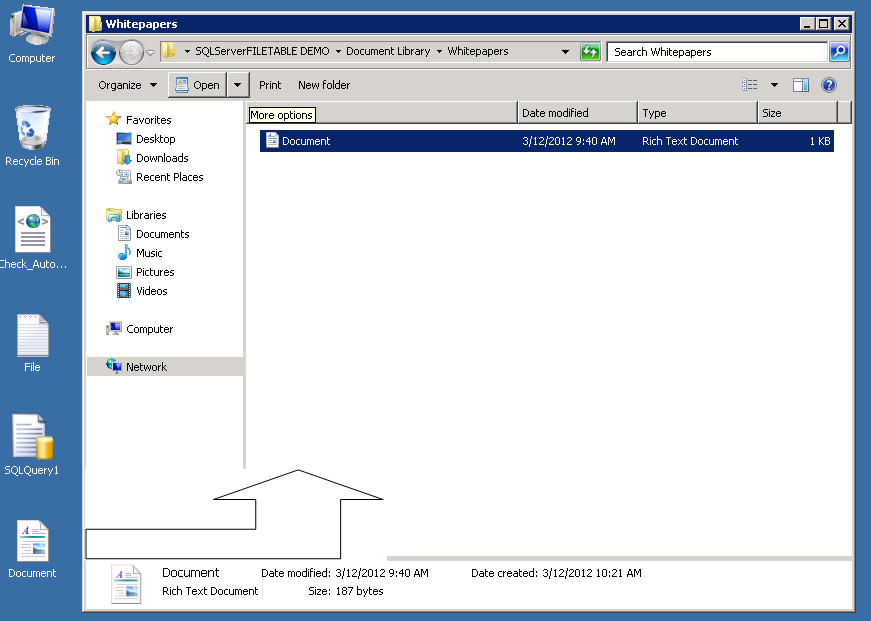
Task: Click the Back navigation arrow
Action: coord(103,52)
